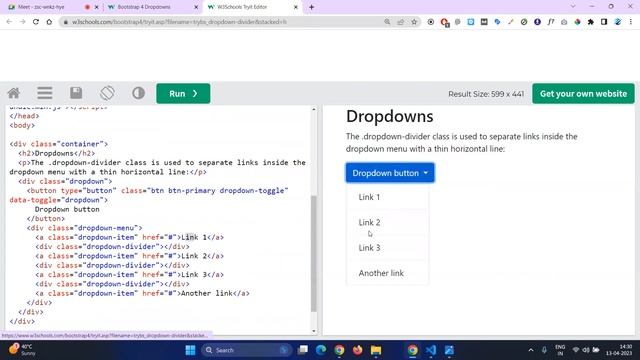Click the taskbar Search box
This screenshot has width=640, height=360.
pos(247,350)
